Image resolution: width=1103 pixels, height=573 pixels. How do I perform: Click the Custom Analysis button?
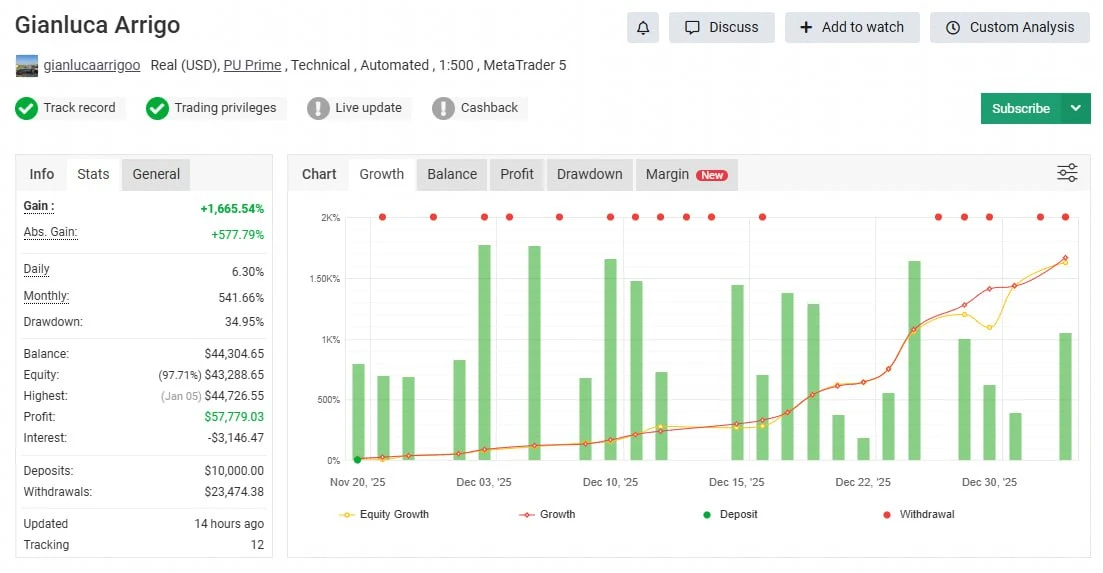pos(1009,28)
